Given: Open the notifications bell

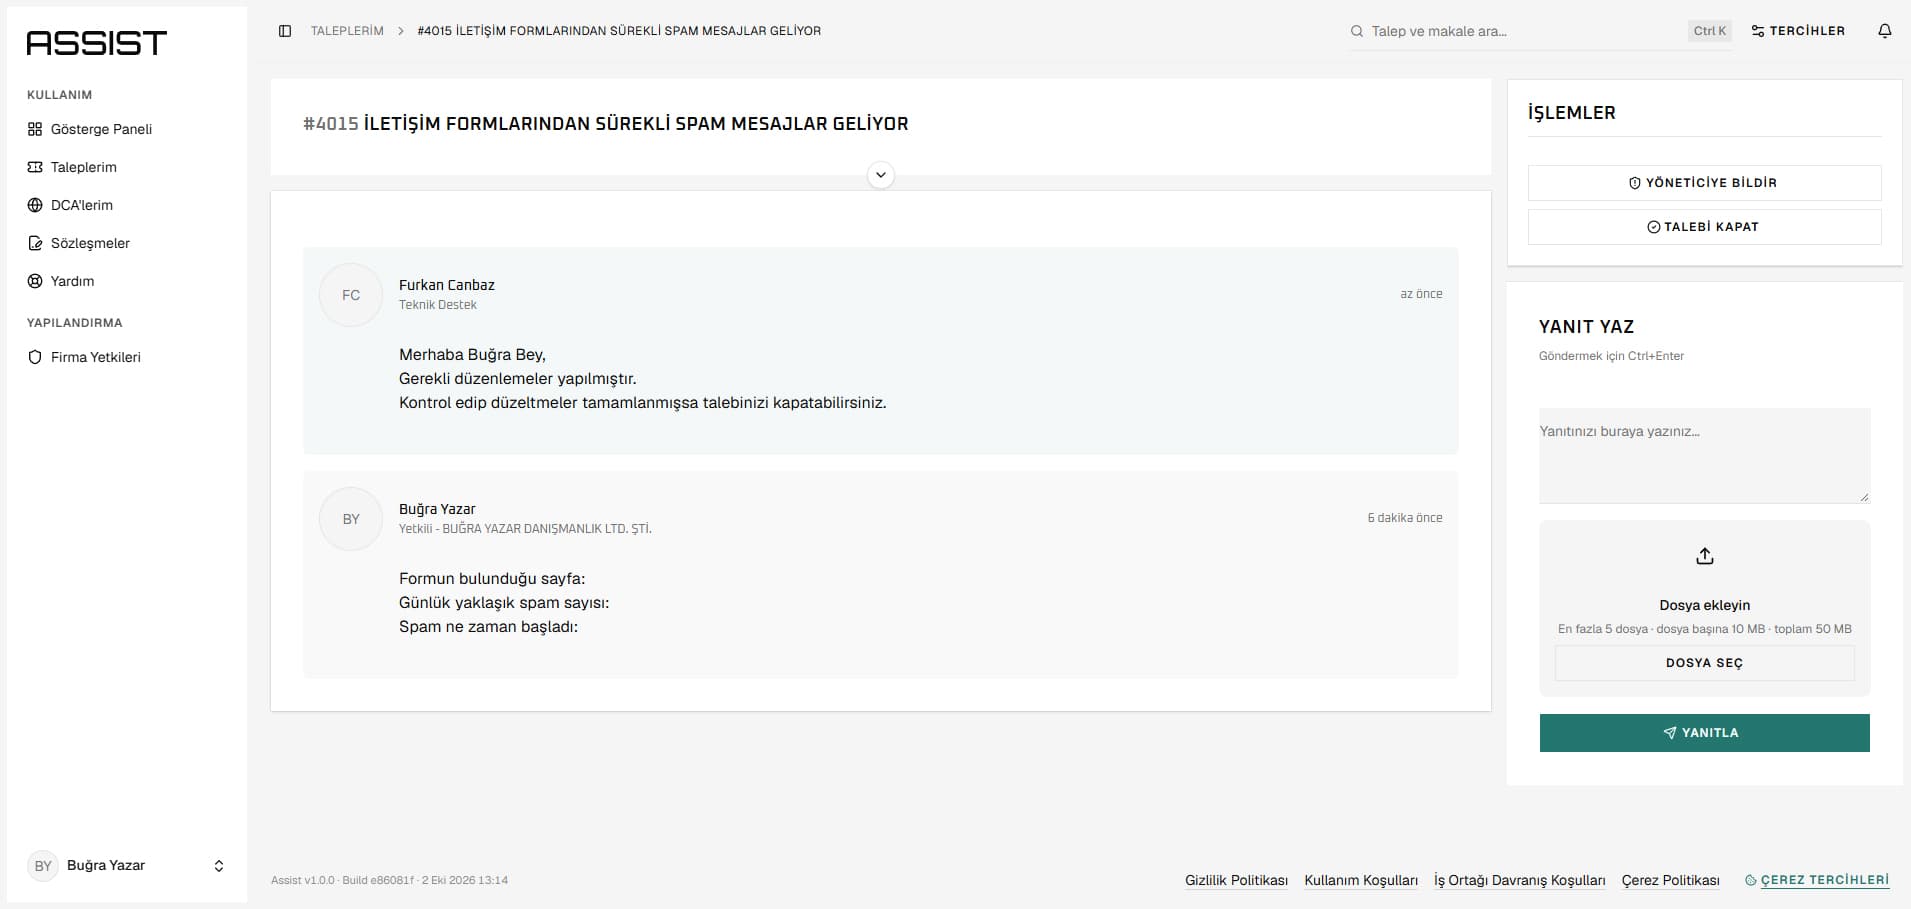Looking at the screenshot, I should click(x=1885, y=31).
